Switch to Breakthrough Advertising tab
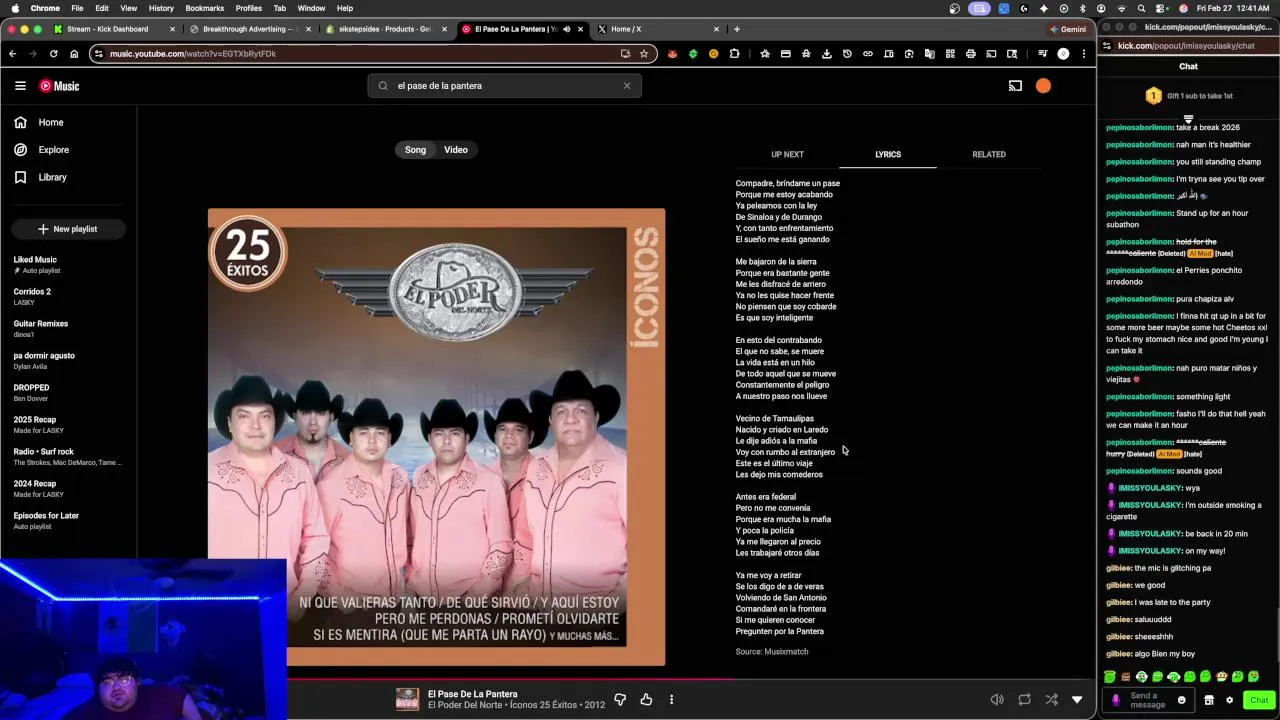 pos(250,29)
